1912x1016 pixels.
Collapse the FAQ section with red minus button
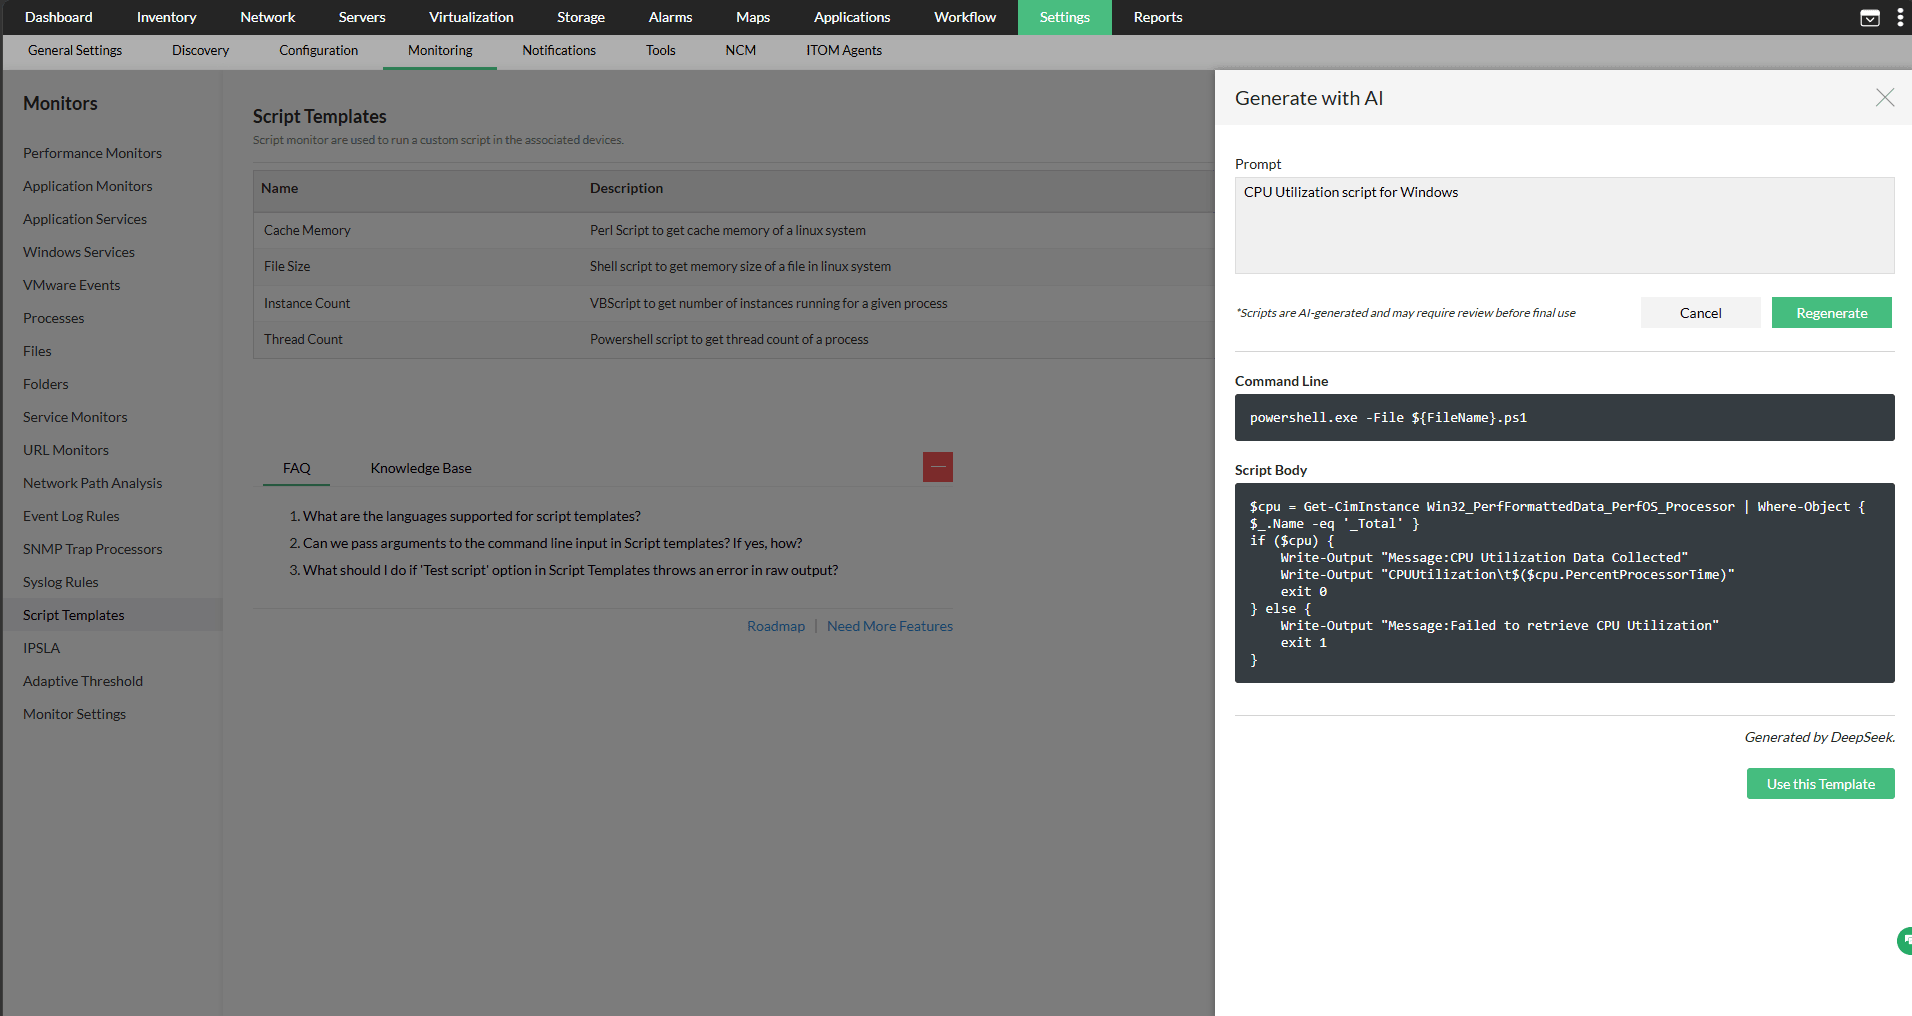click(x=938, y=467)
